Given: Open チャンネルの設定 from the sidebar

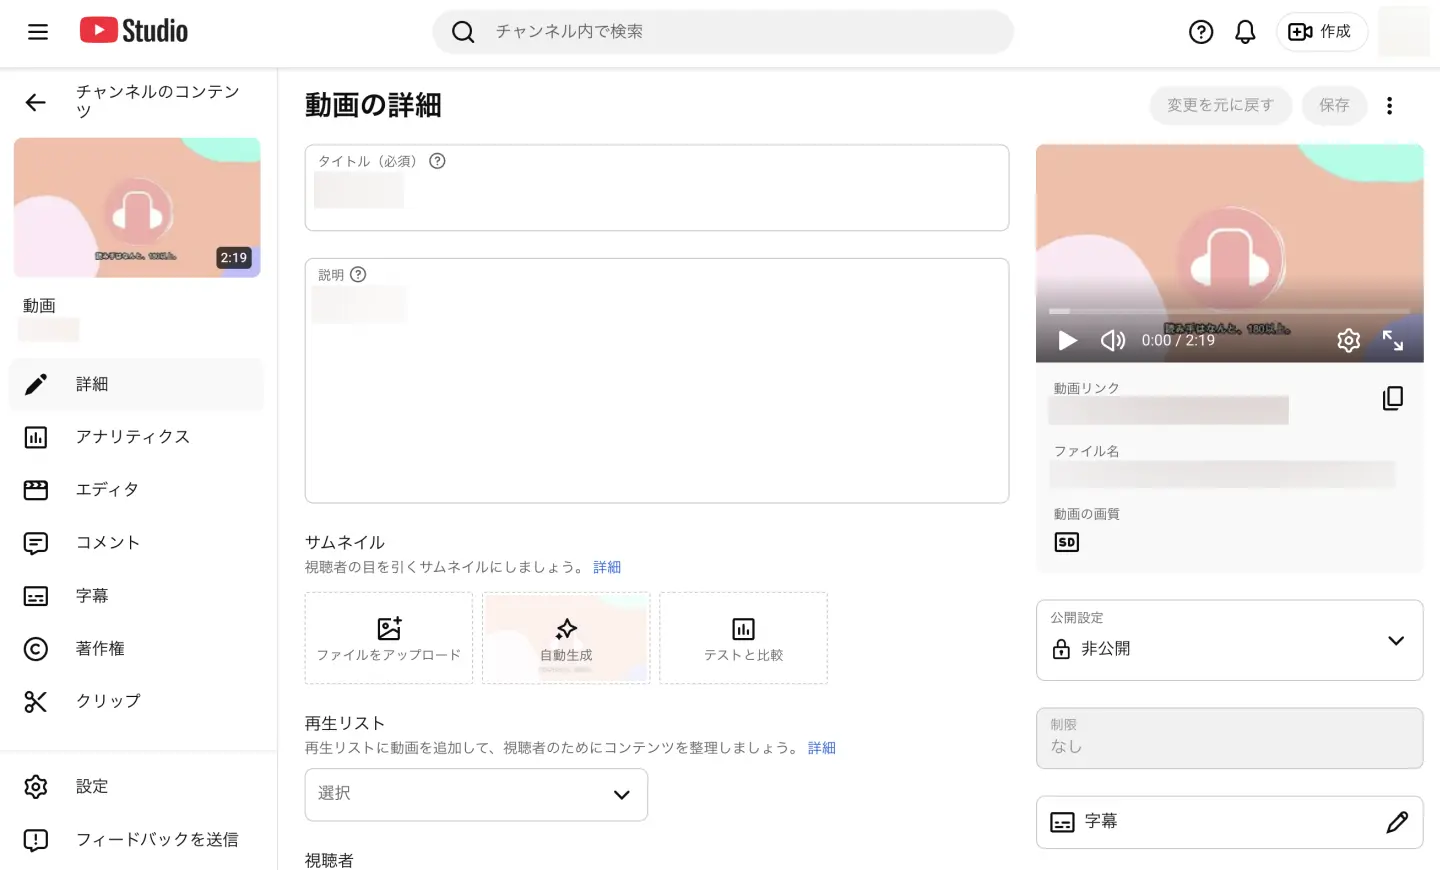Looking at the screenshot, I should pyautogui.click(x=35, y=787).
